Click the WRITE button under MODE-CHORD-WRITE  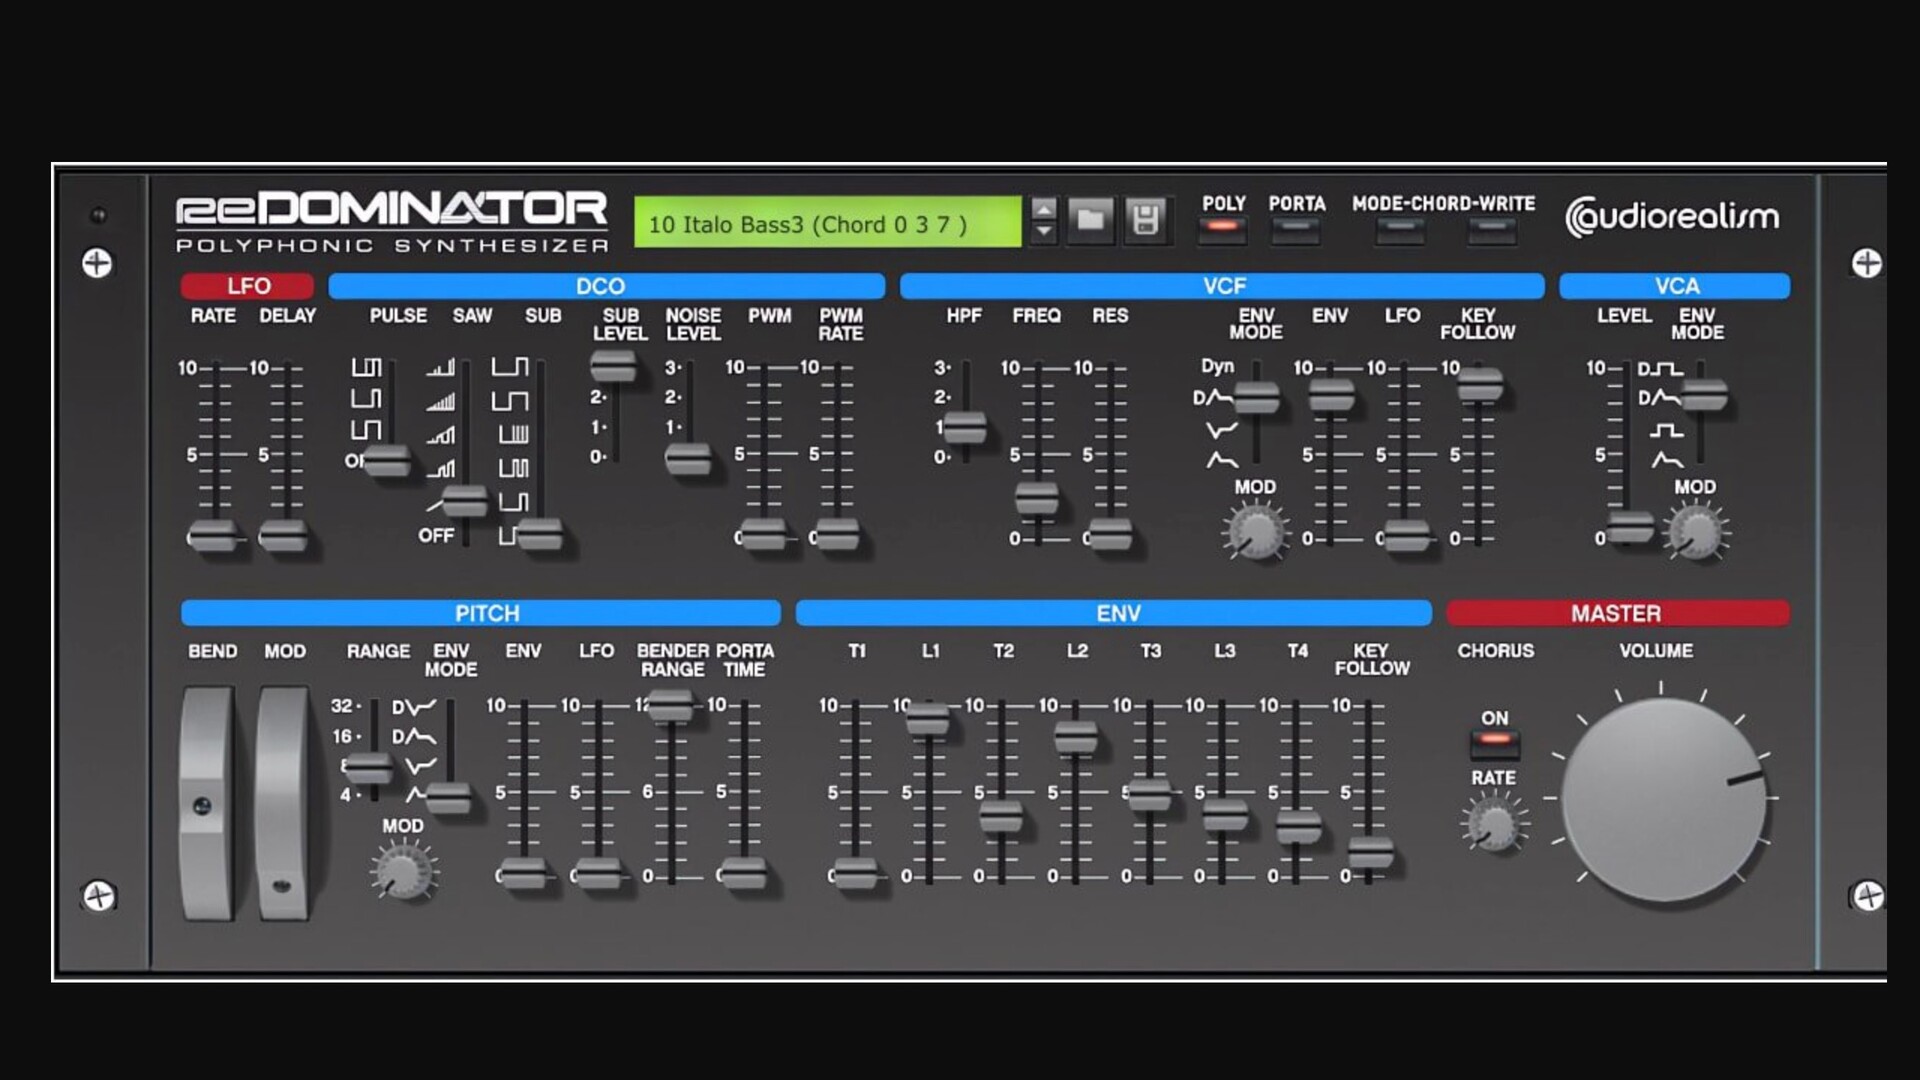pos(1489,231)
